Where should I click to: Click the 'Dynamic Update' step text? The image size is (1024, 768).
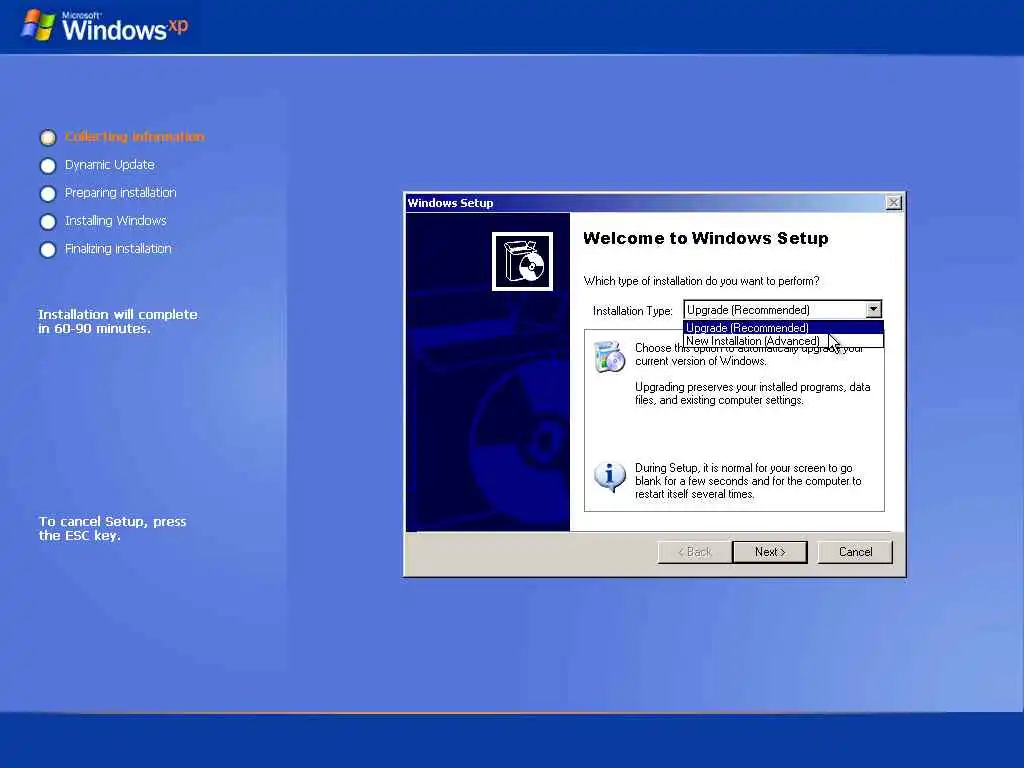point(110,165)
